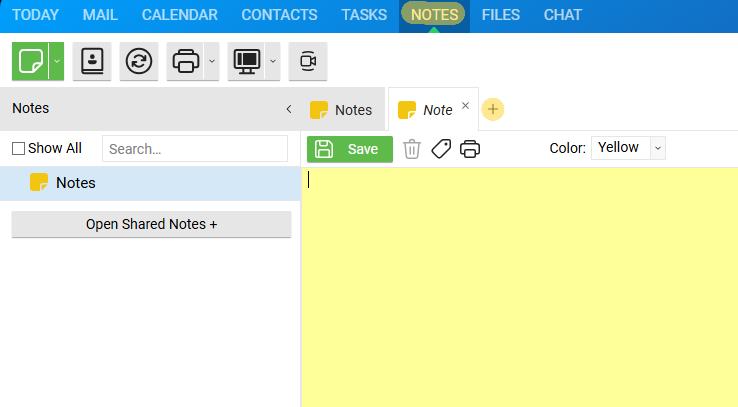The width and height of the screenshot is (738, 407).
Task: Click inside the yellow note text area
Action: [x=520, y=287]
